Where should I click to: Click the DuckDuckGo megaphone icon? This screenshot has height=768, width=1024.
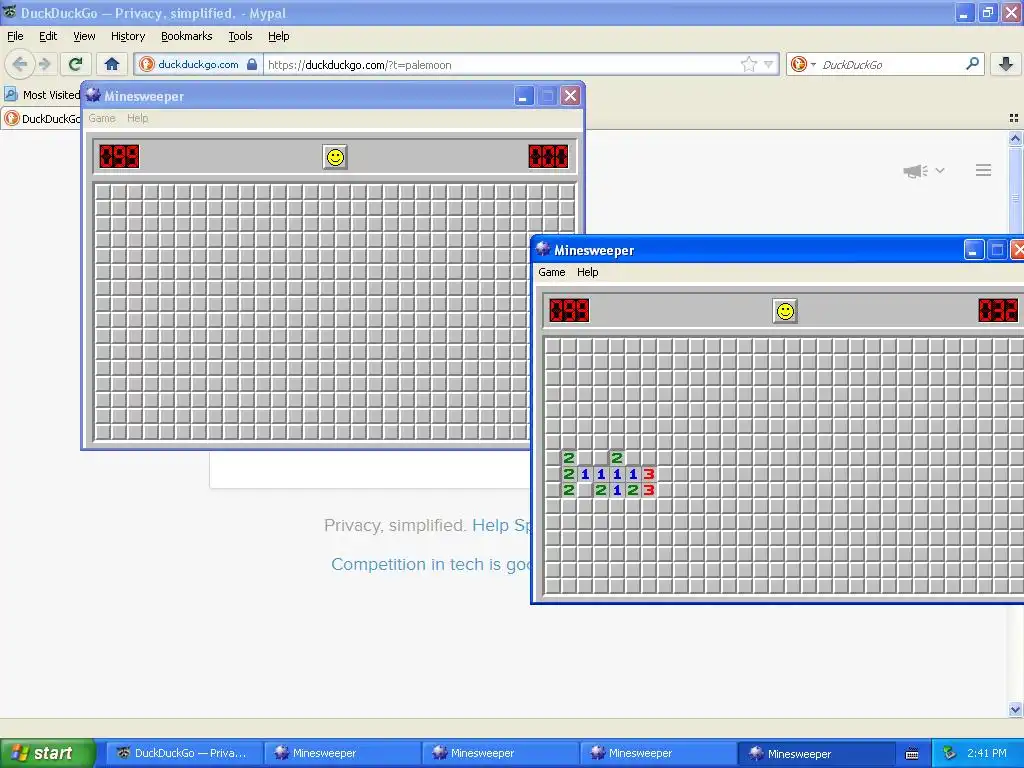pos(915,170)
